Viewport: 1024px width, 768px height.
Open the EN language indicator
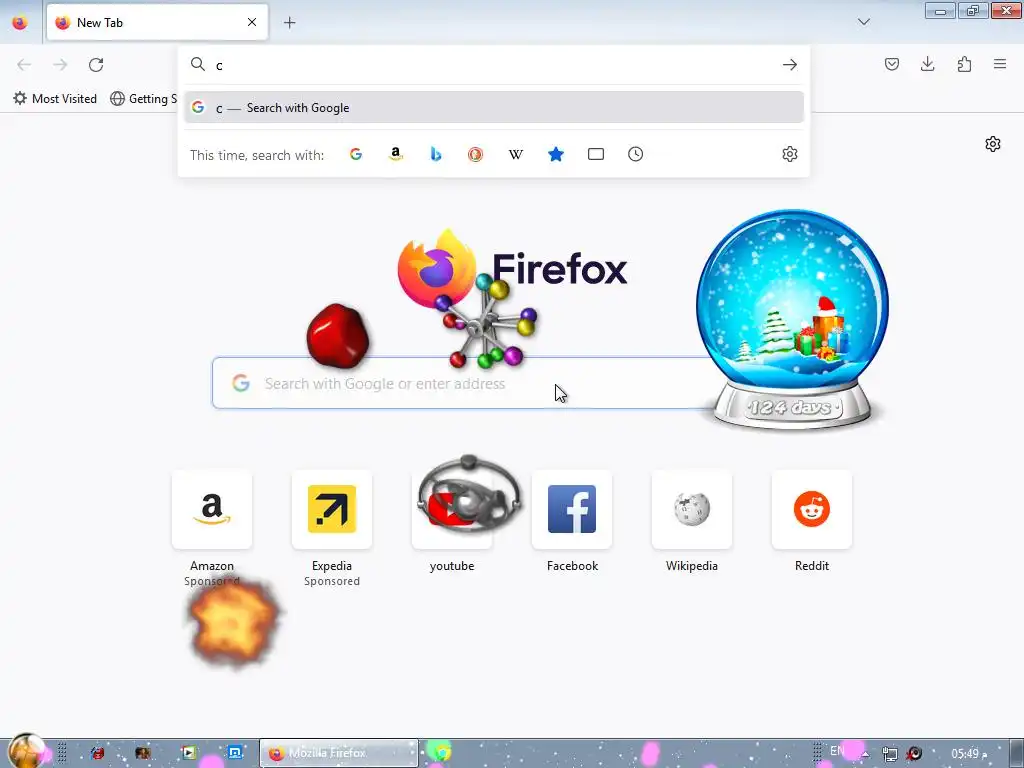838,751
